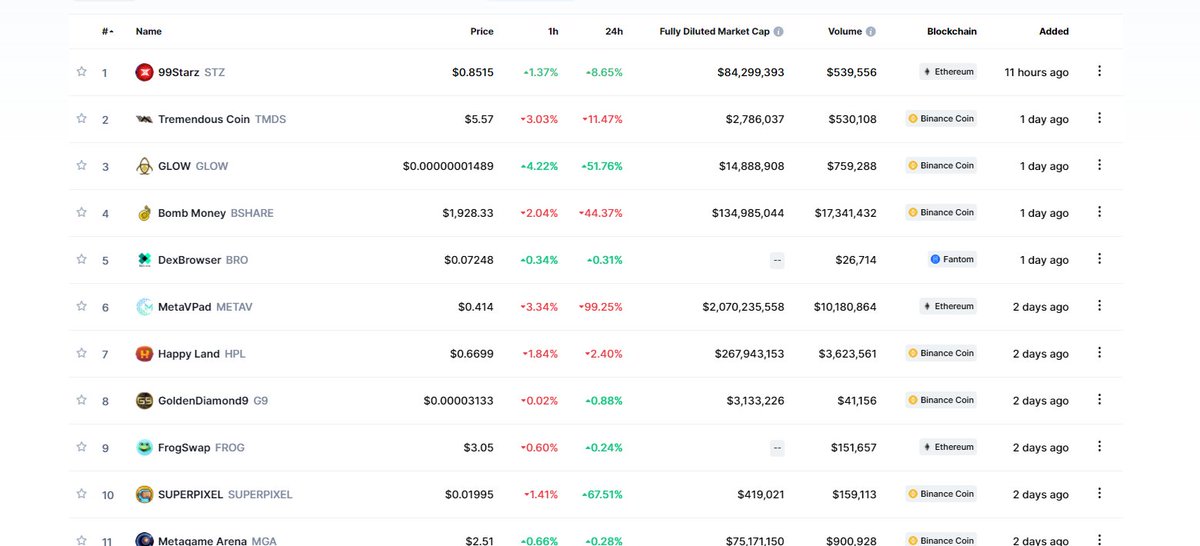Click the SUPERPIXEL logo icon
Viewport: 1200px width, 546px height.
(x=144, y=495)
